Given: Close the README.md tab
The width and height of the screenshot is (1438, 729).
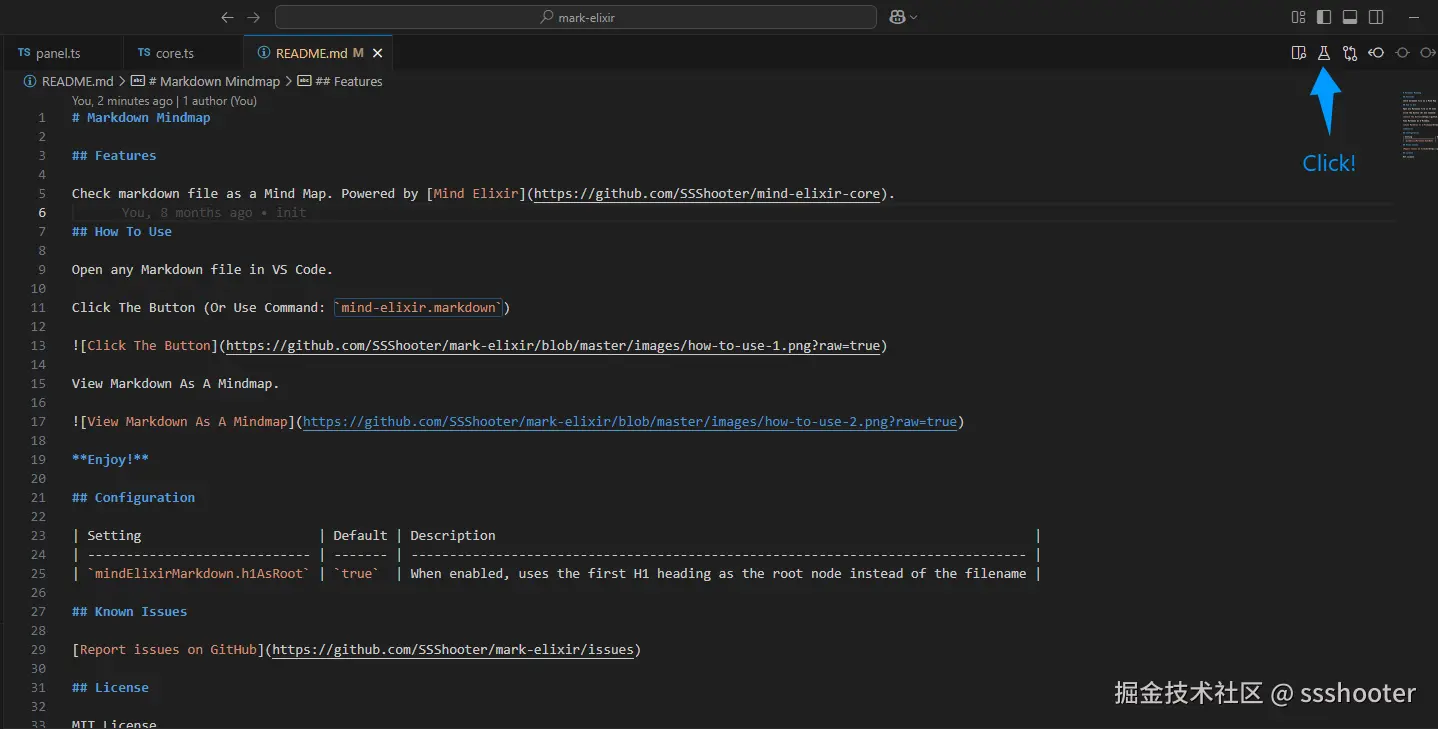Looking at the screenshot, I should 378,53.
